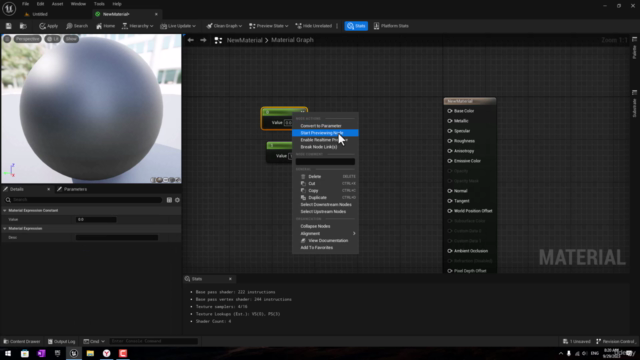The image size is (640, 360).
Task: Open the Edit menu
Action: tap(40, 4)
